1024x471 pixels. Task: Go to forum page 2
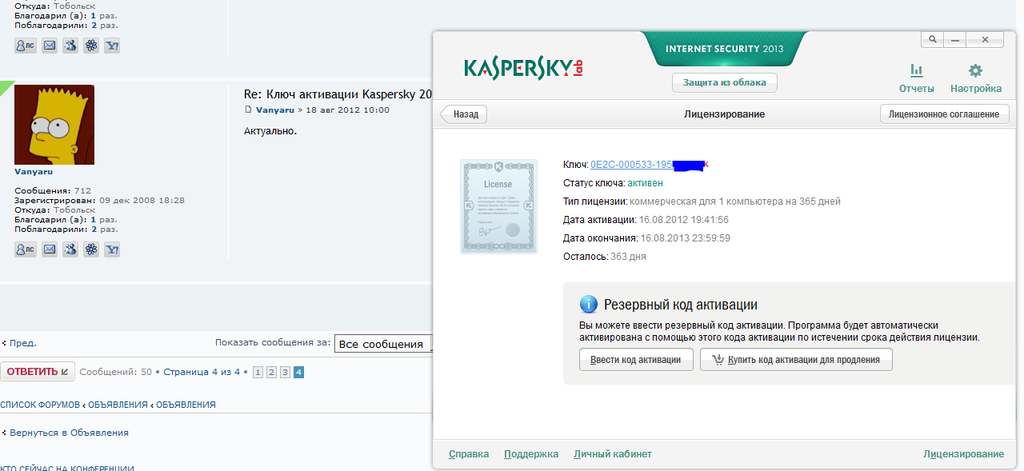pyautogui.click(x=272, y=372)
